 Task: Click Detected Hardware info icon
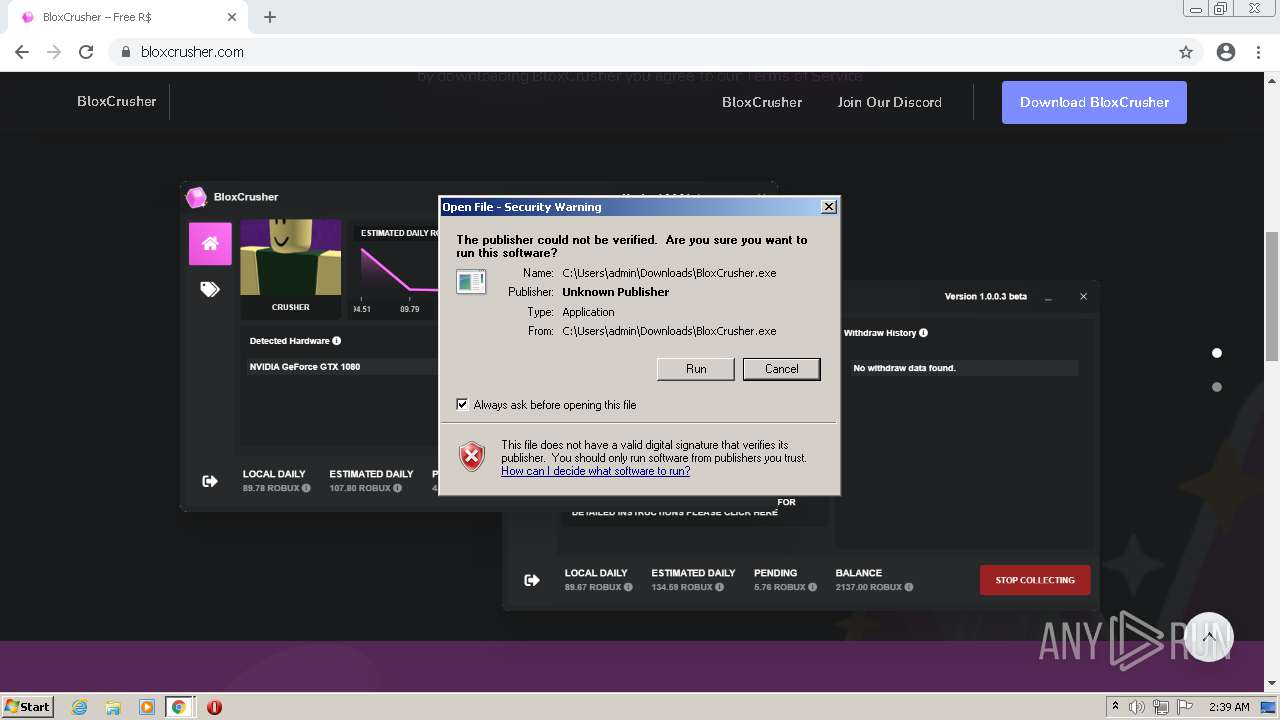point(337,341)
